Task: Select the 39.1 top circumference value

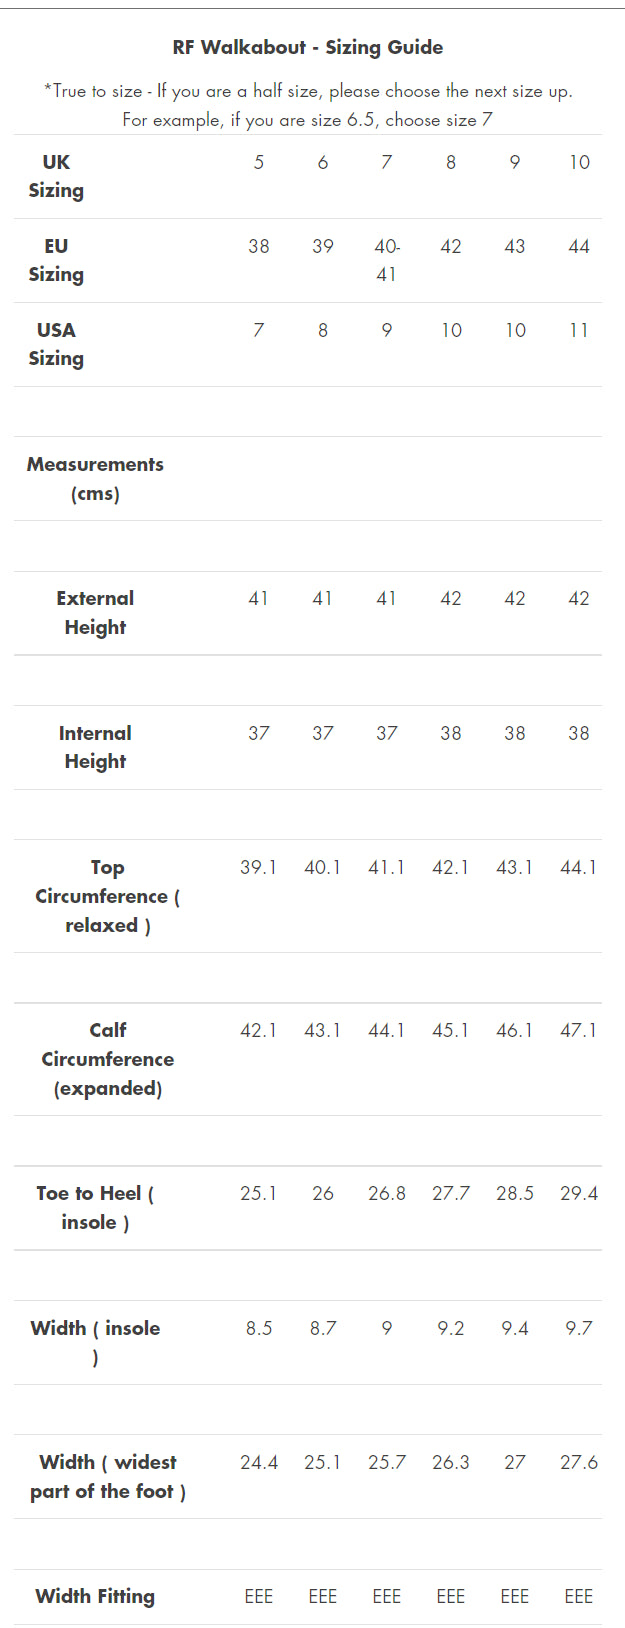Action: [258, 868]
